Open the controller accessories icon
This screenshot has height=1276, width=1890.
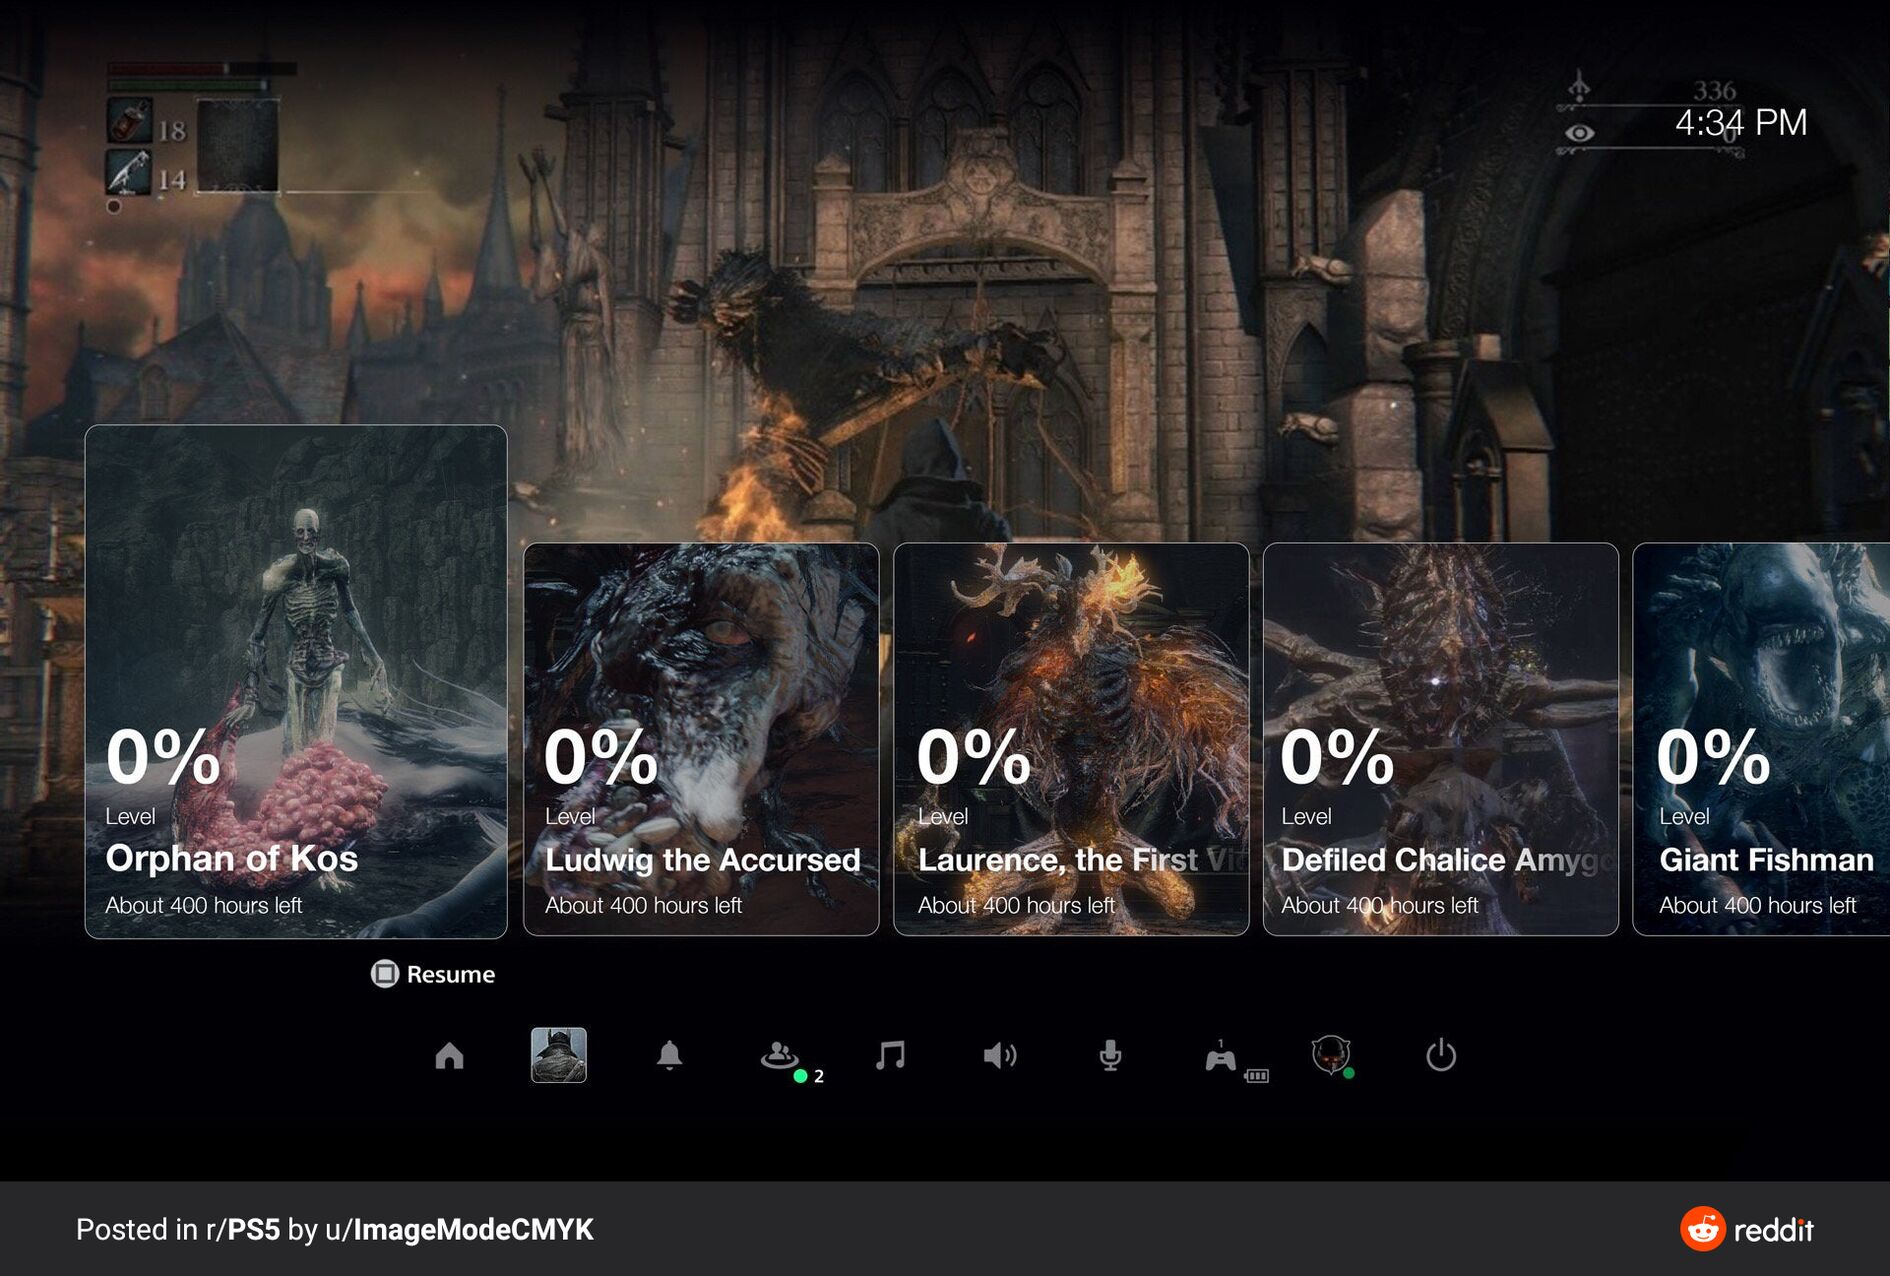tap(1221, 1057)
